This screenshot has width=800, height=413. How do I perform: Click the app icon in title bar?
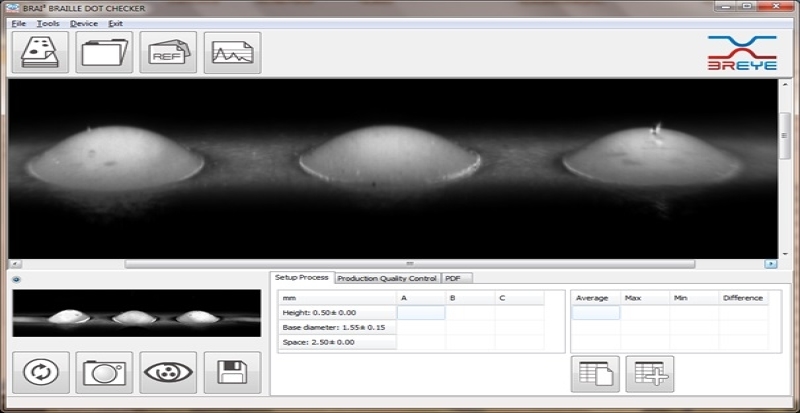14,8
